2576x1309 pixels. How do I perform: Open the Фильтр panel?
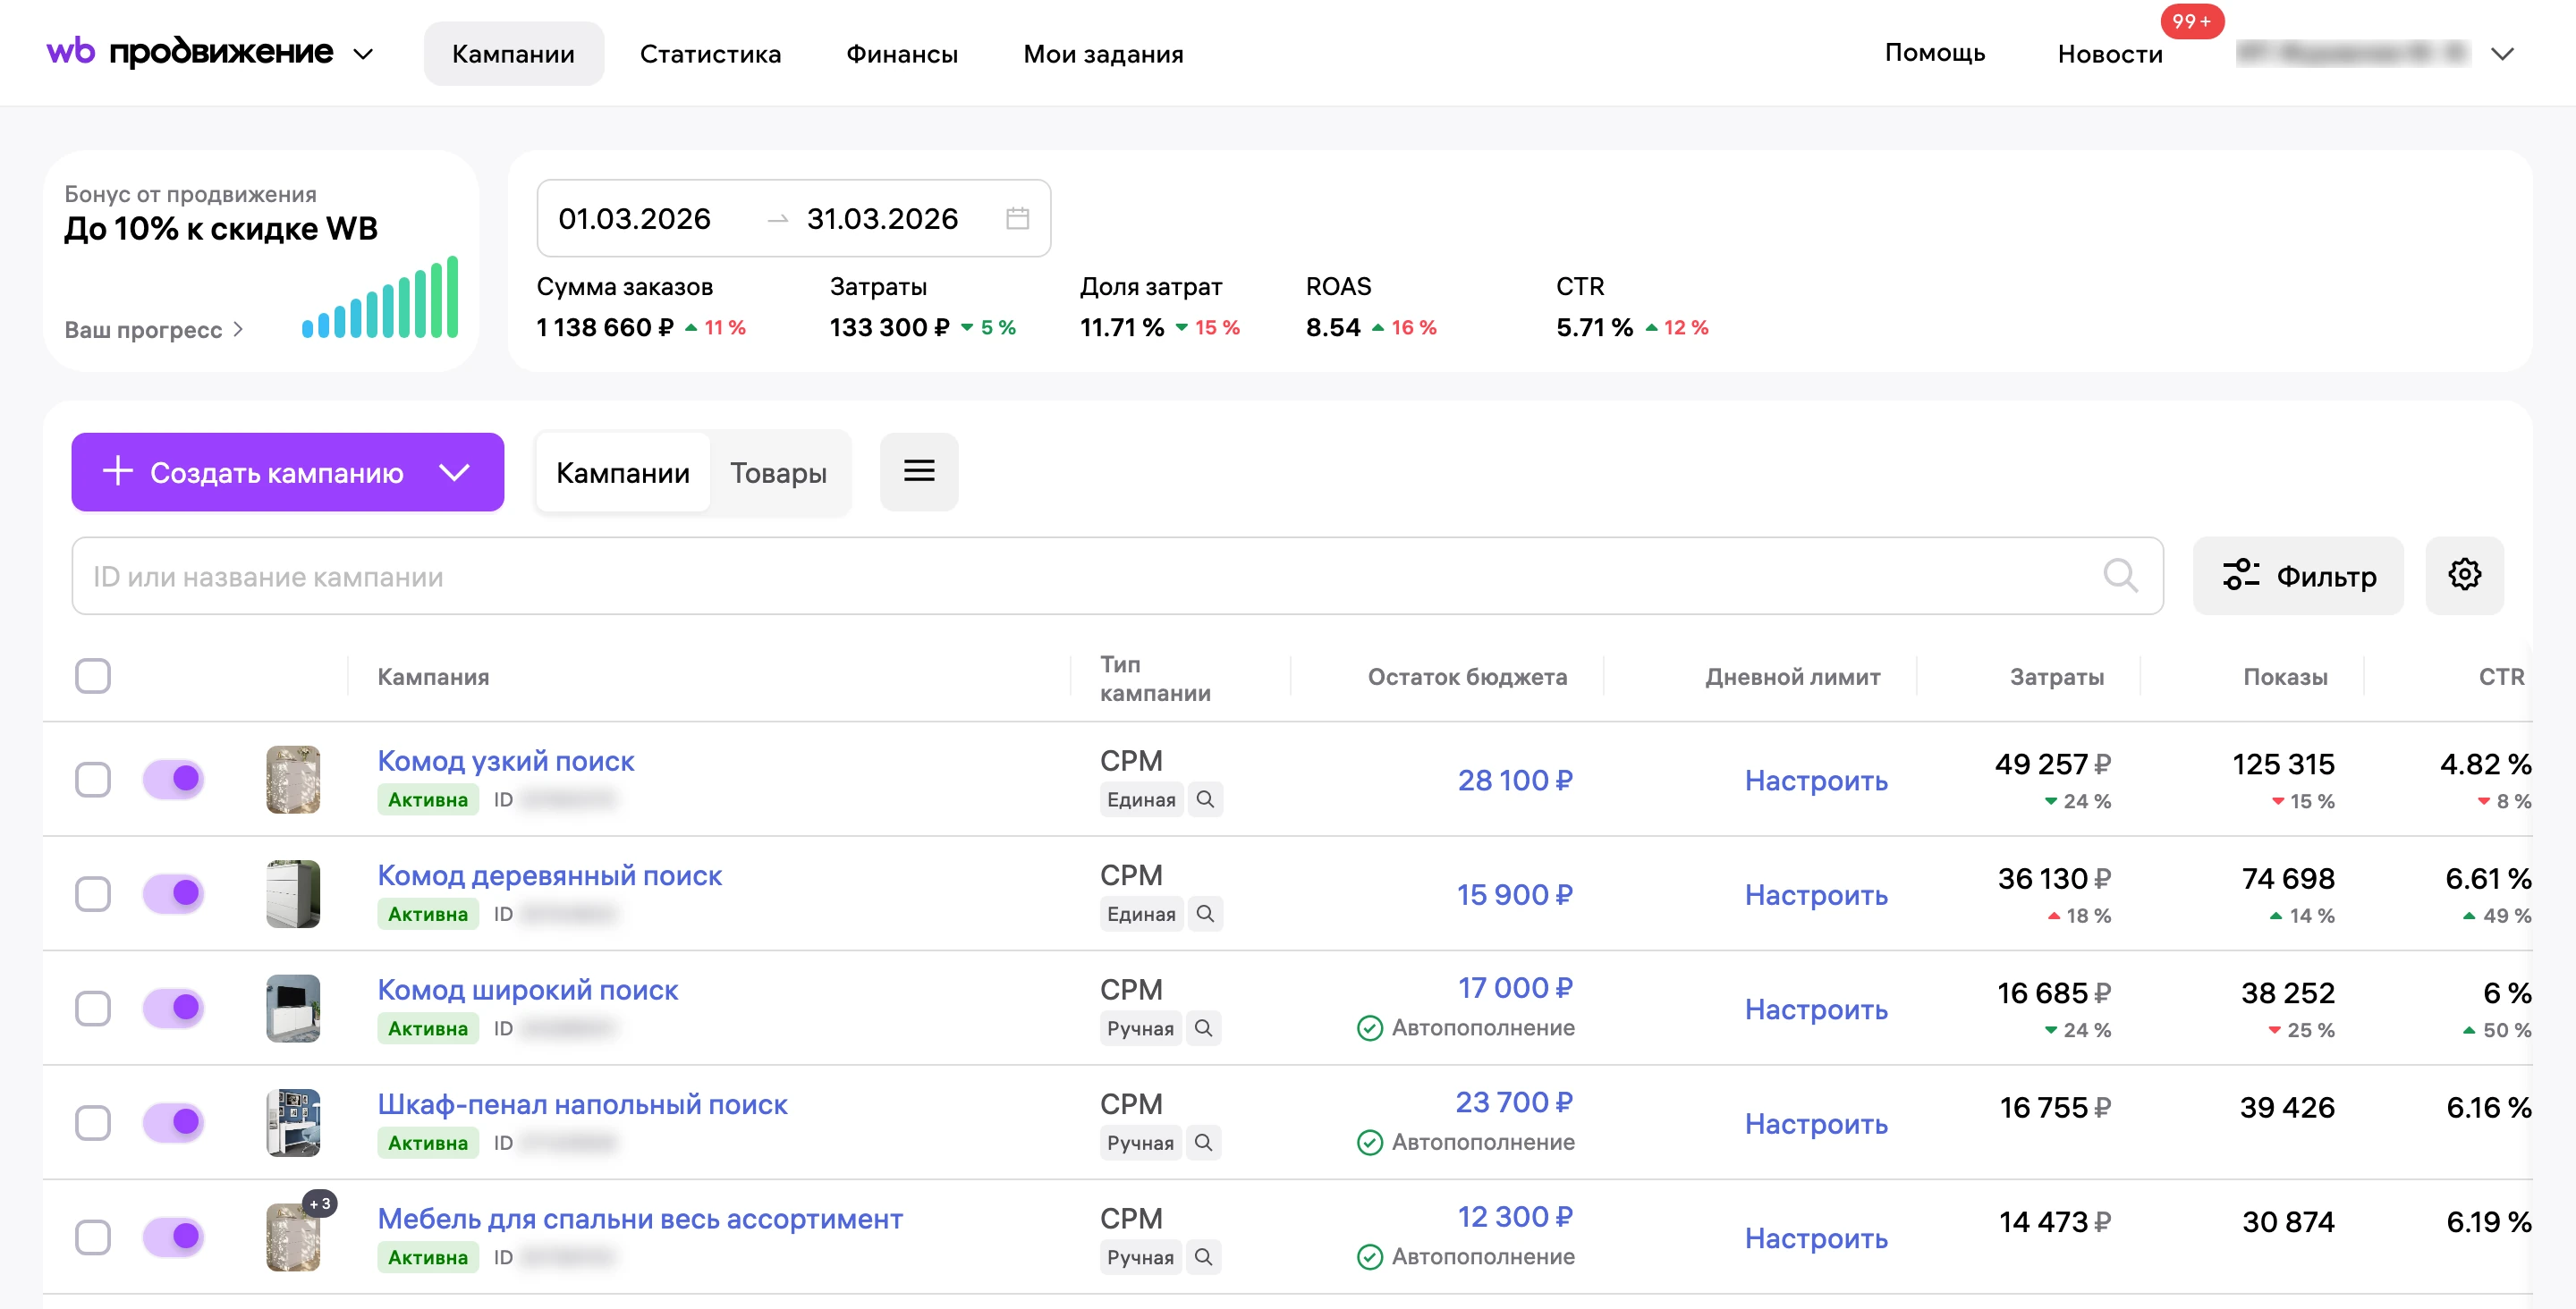coord(2298,575)
